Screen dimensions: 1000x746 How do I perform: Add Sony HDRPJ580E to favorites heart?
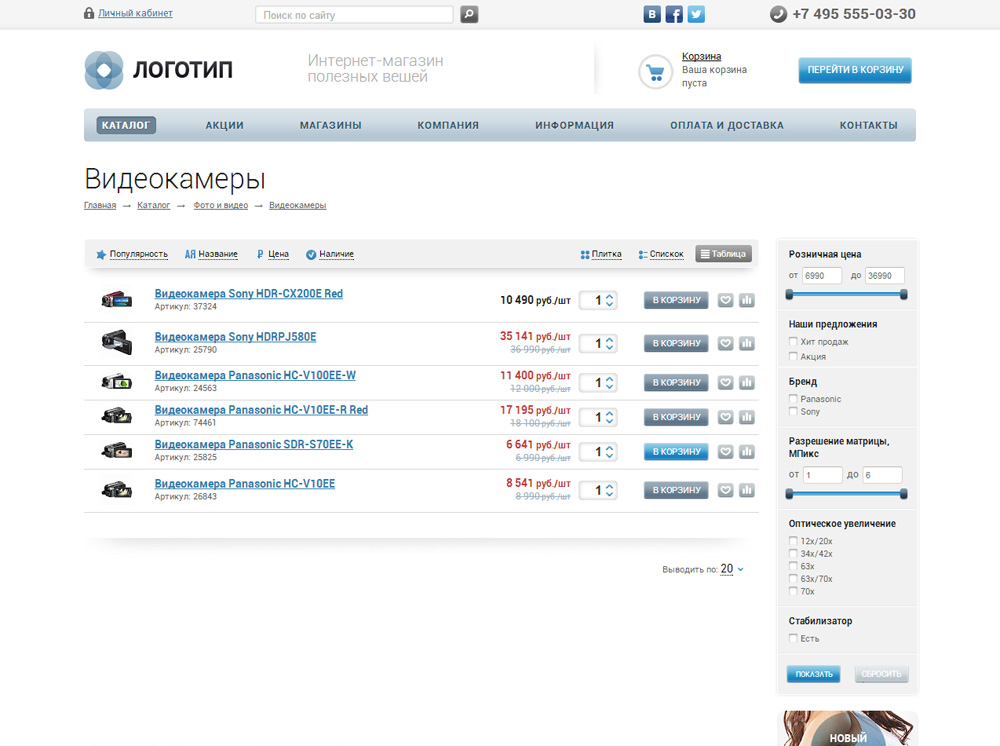click(x=725, y=343)
